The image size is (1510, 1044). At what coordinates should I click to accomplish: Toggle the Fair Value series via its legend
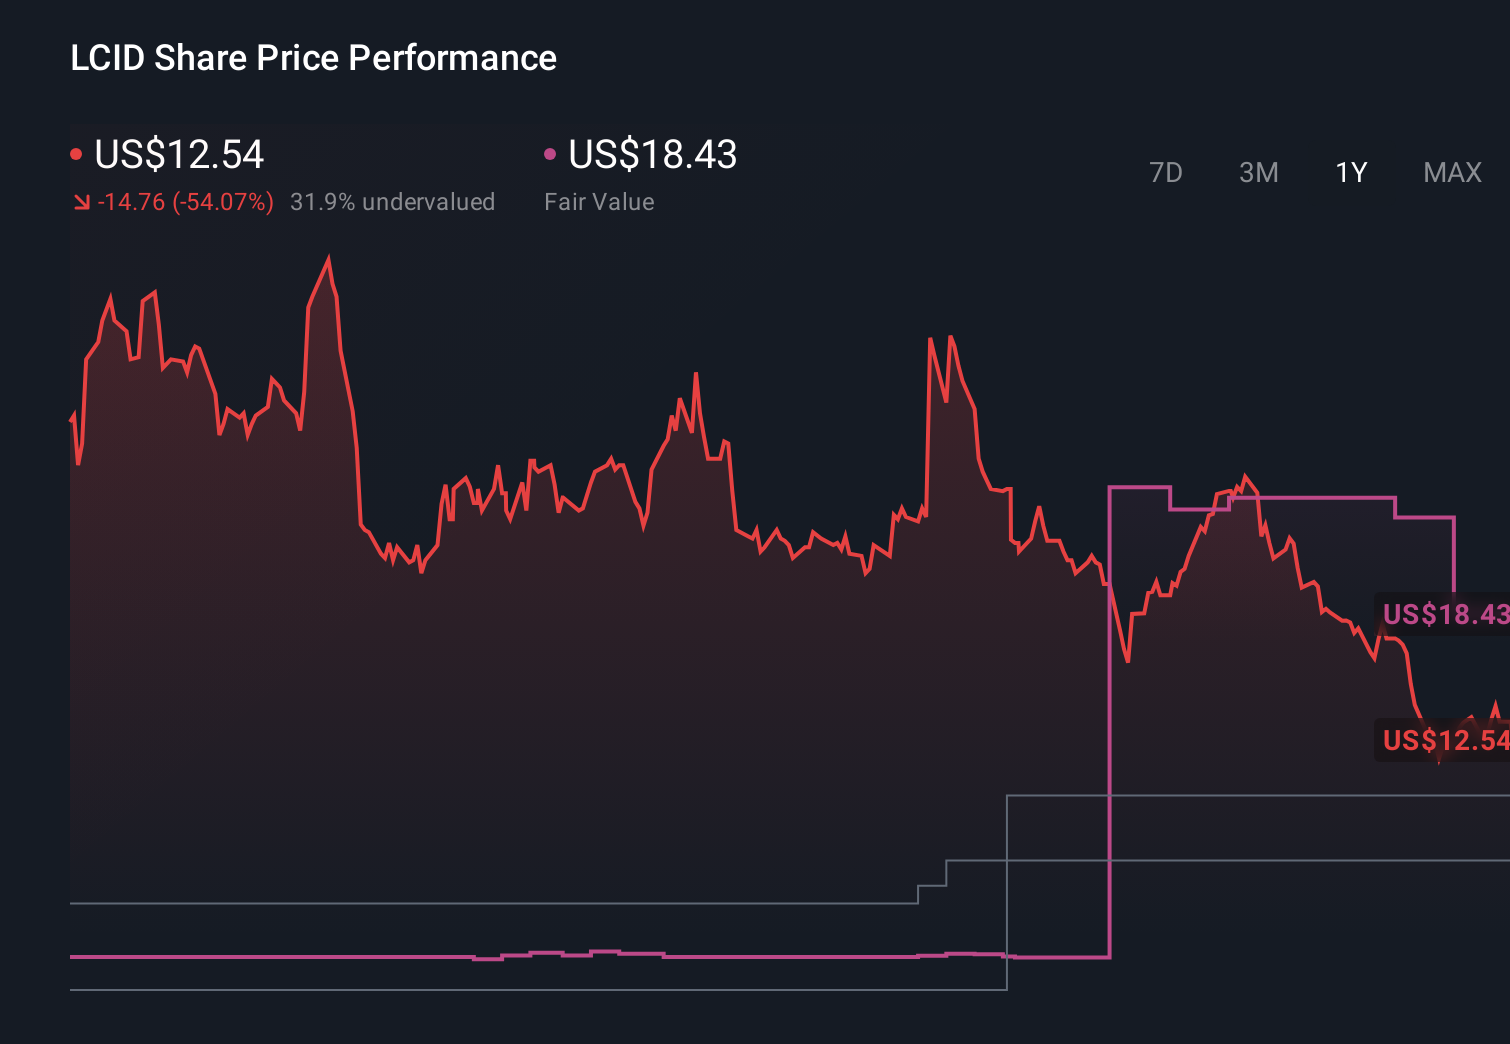click(x=650, y=155)
